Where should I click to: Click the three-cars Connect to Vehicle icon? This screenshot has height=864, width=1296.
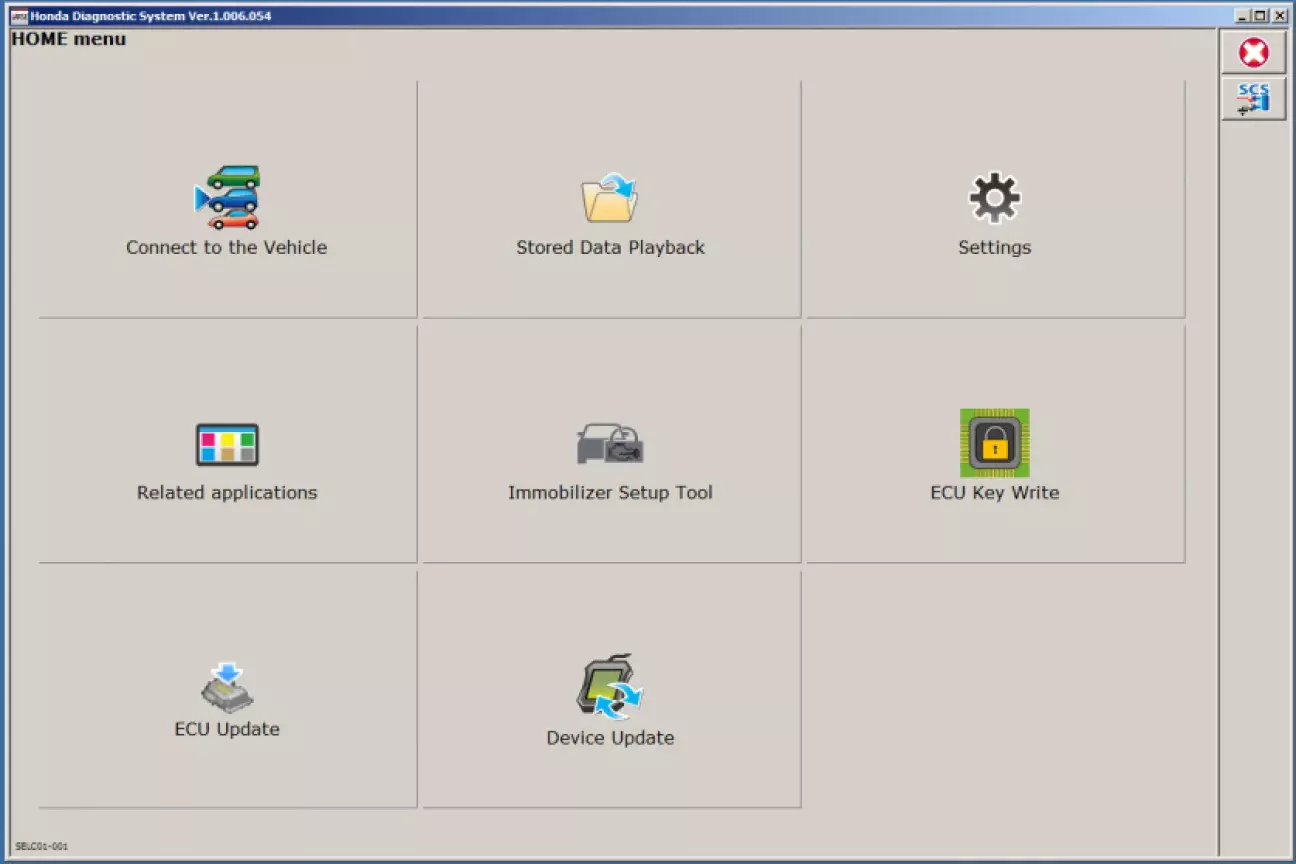click(227, 197)
